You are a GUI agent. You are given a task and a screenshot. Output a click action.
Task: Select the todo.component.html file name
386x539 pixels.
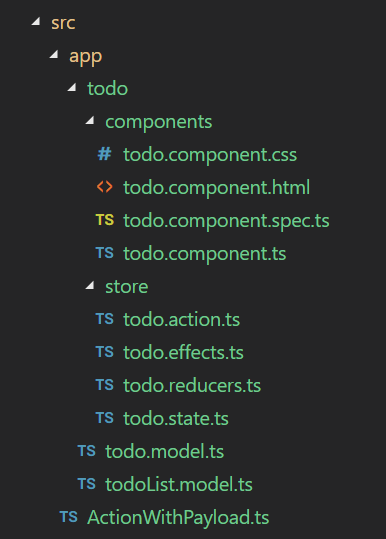point(217,187)
